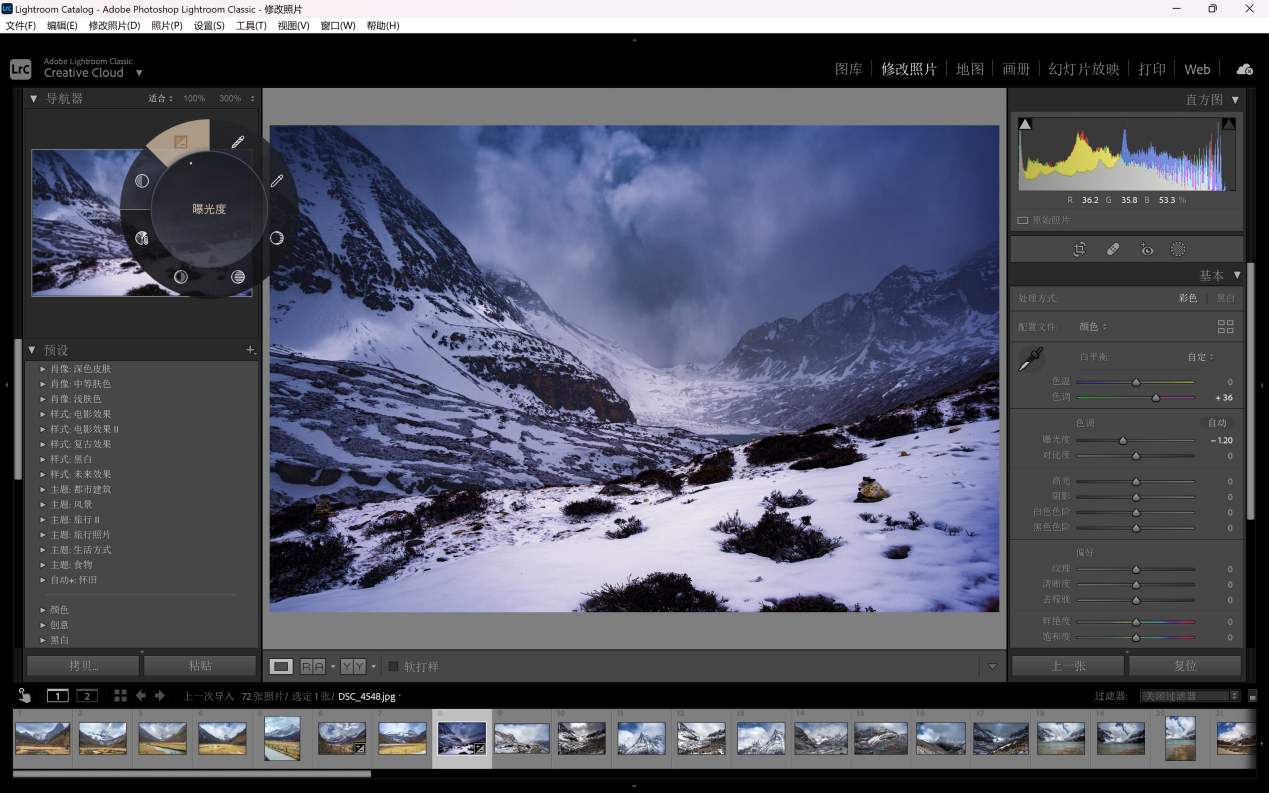Click the 曝光度 slider handle
The height and width of the screenshot is (793, 1269).
[1123, 440]
